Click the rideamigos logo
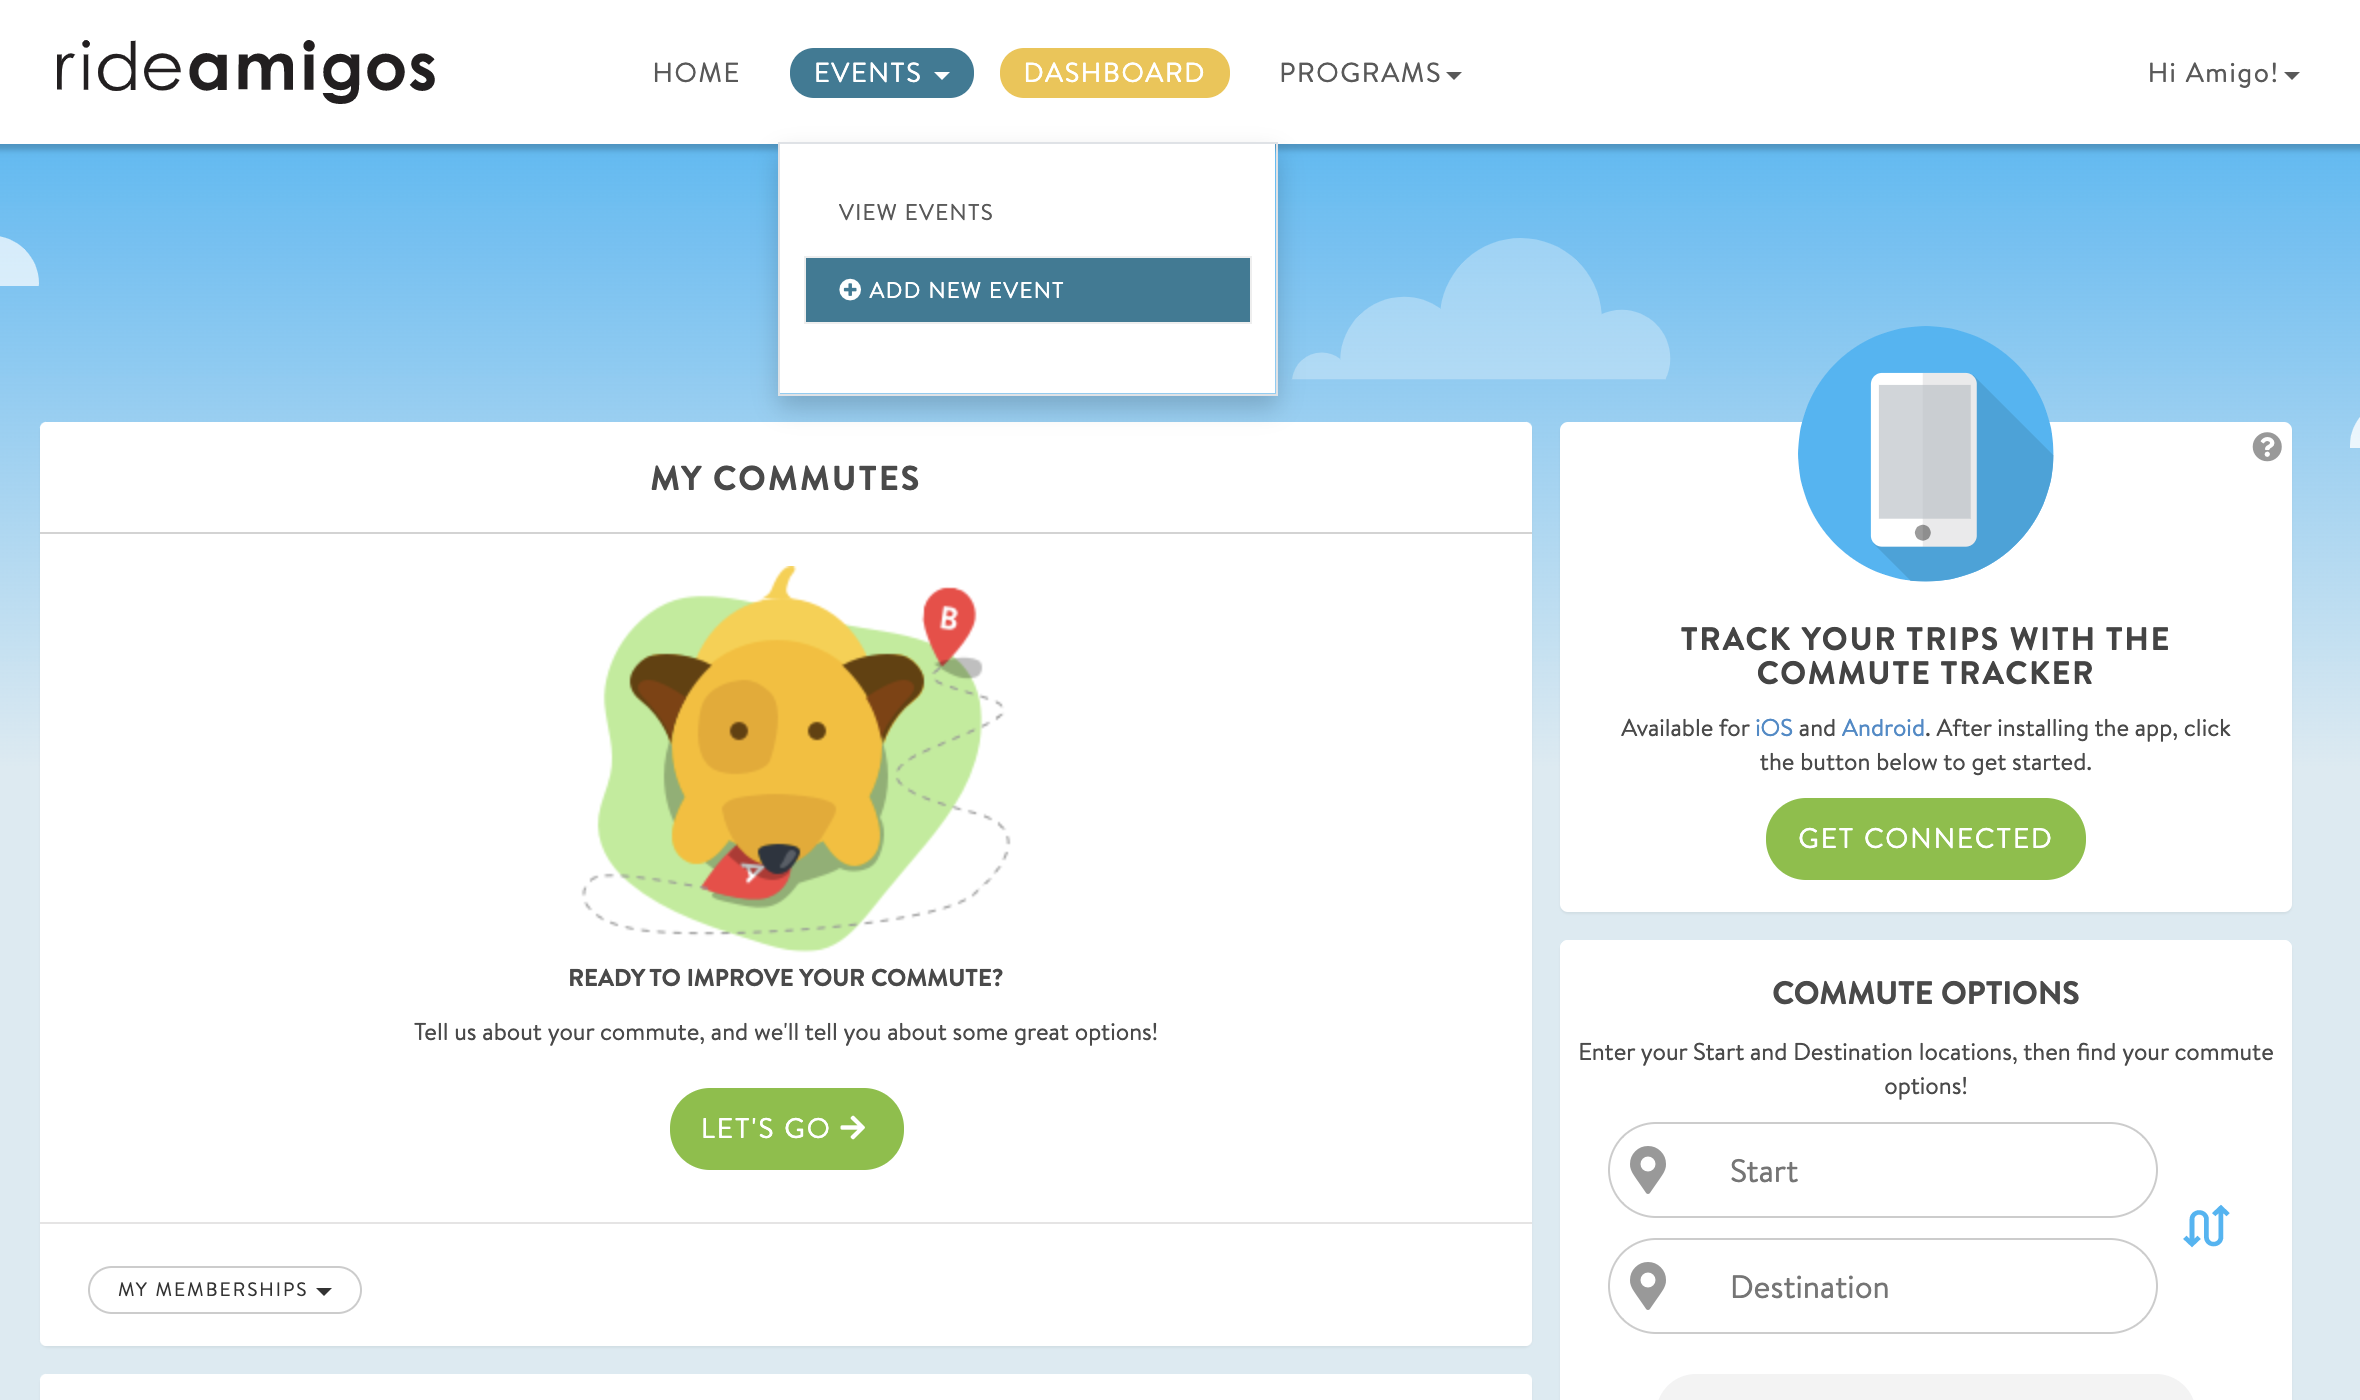Image resolution: width=2360 pixels, height=1400 pixels. 246,70
